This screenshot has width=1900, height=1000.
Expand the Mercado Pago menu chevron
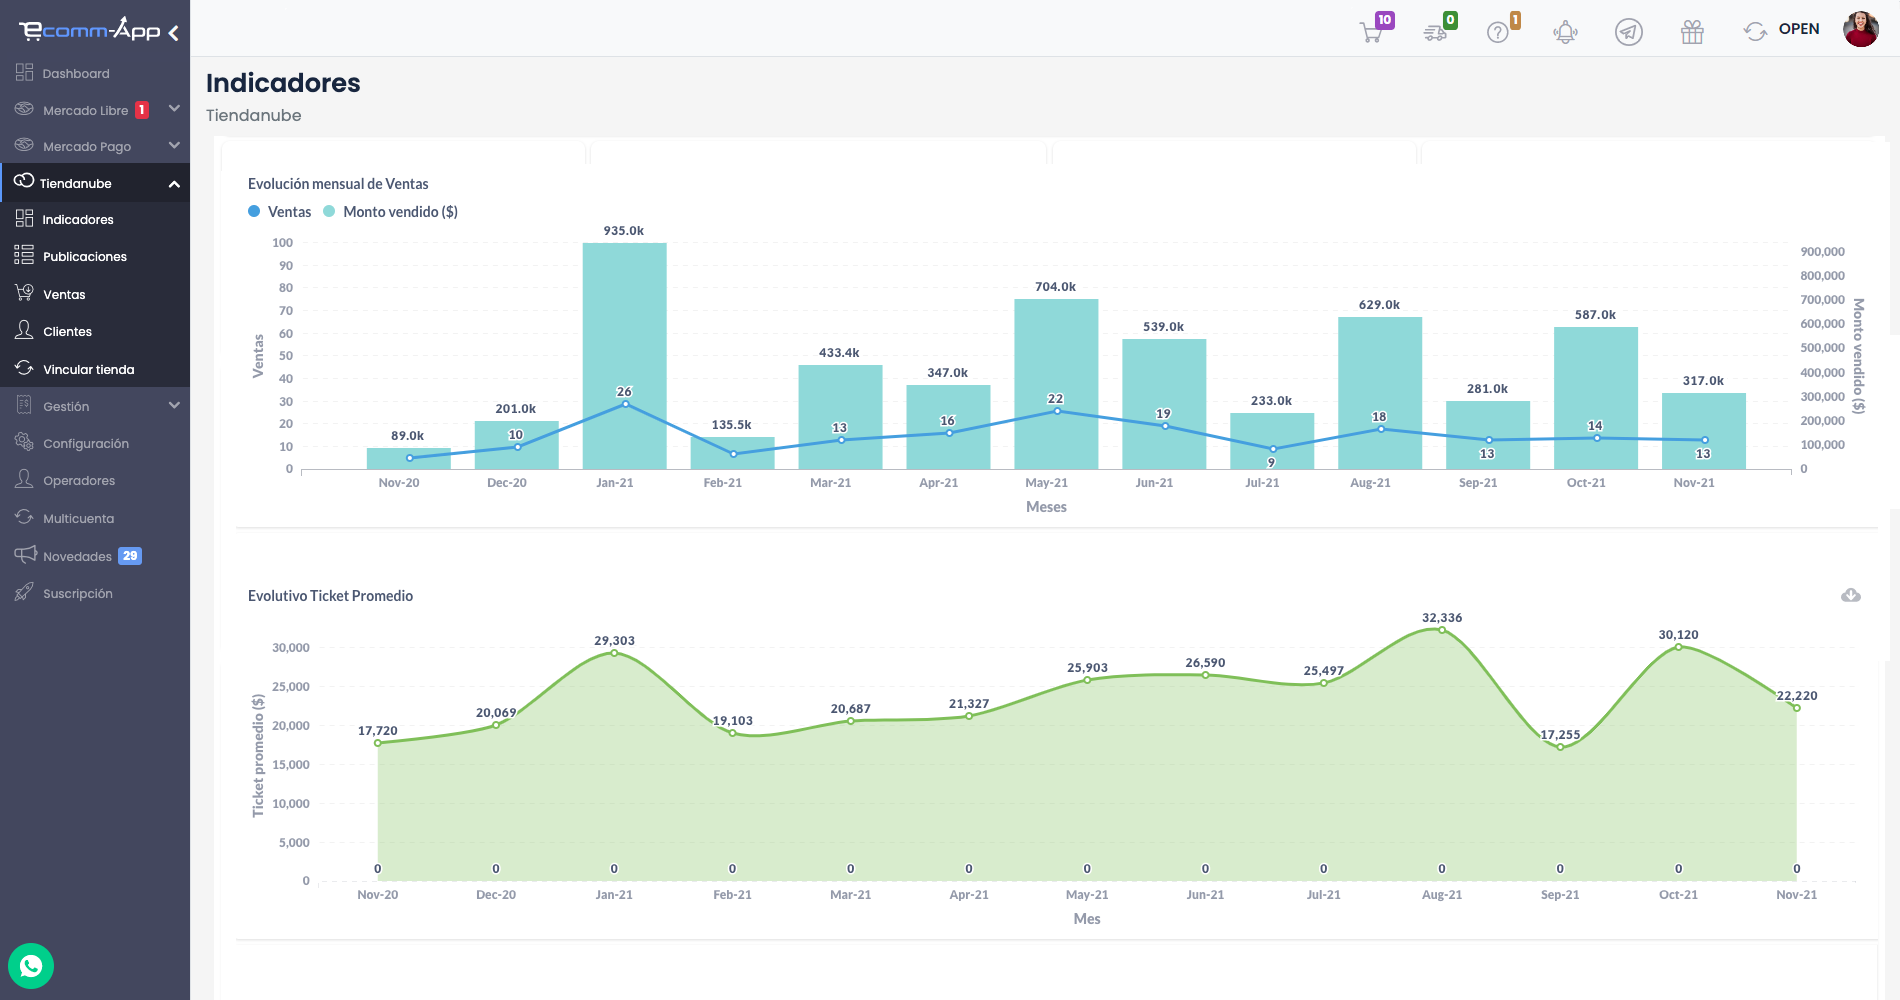point(174,145)
